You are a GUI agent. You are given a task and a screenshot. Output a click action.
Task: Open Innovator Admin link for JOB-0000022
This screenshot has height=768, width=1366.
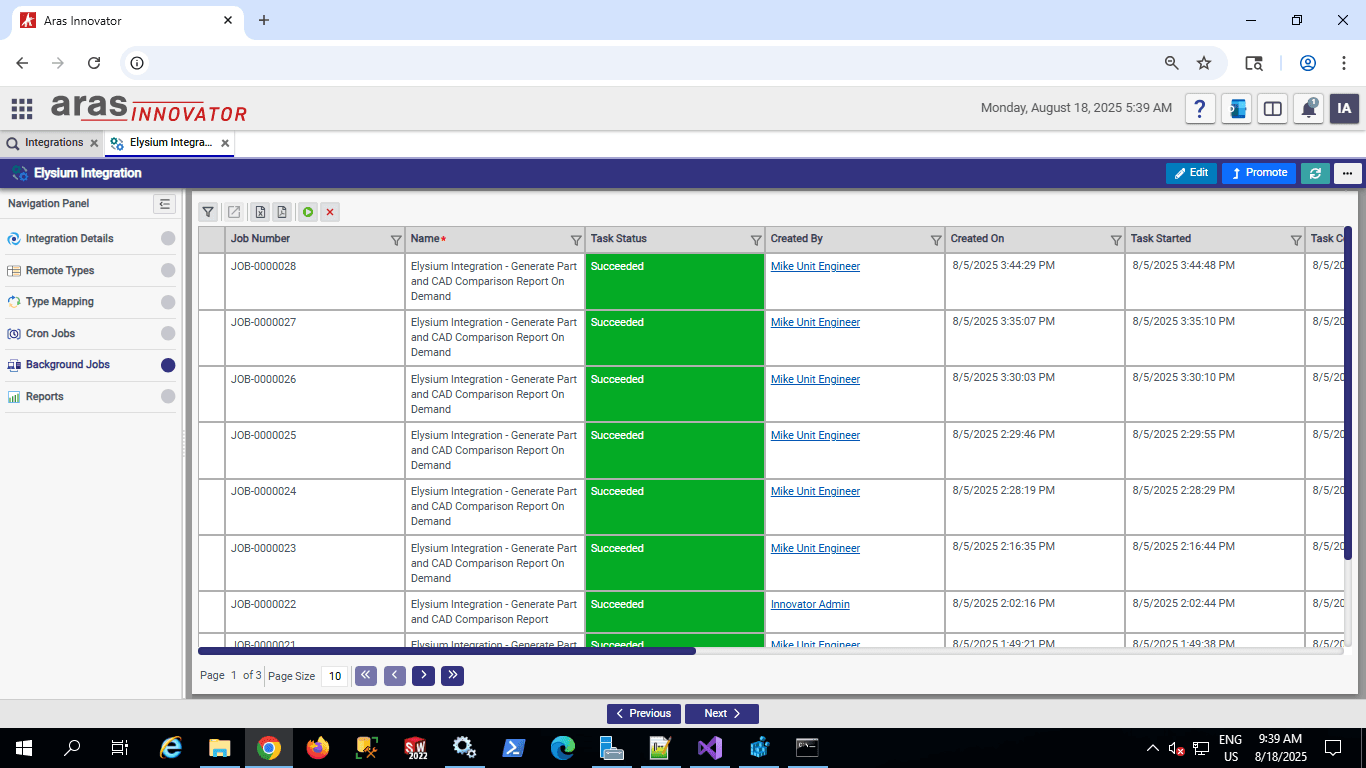coord(810,604)
